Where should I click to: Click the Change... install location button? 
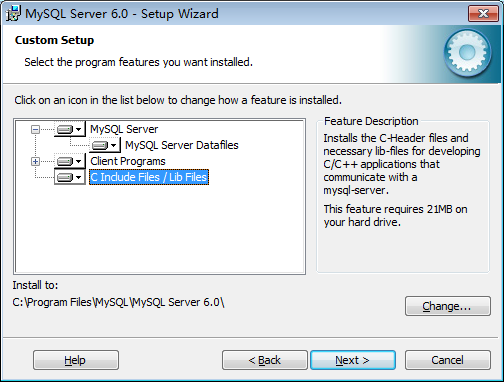pos(448,306)
